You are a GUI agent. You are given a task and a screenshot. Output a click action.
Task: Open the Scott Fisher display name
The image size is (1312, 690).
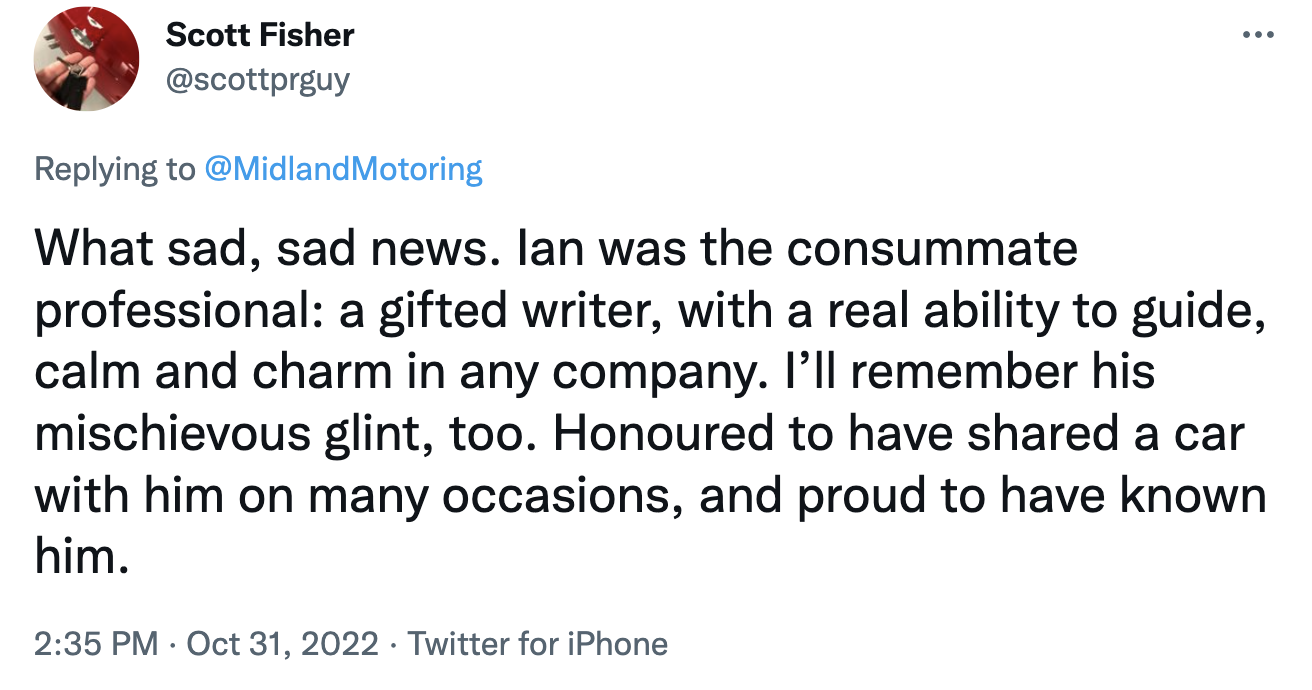pyautogui.click(x=260, y=35)
